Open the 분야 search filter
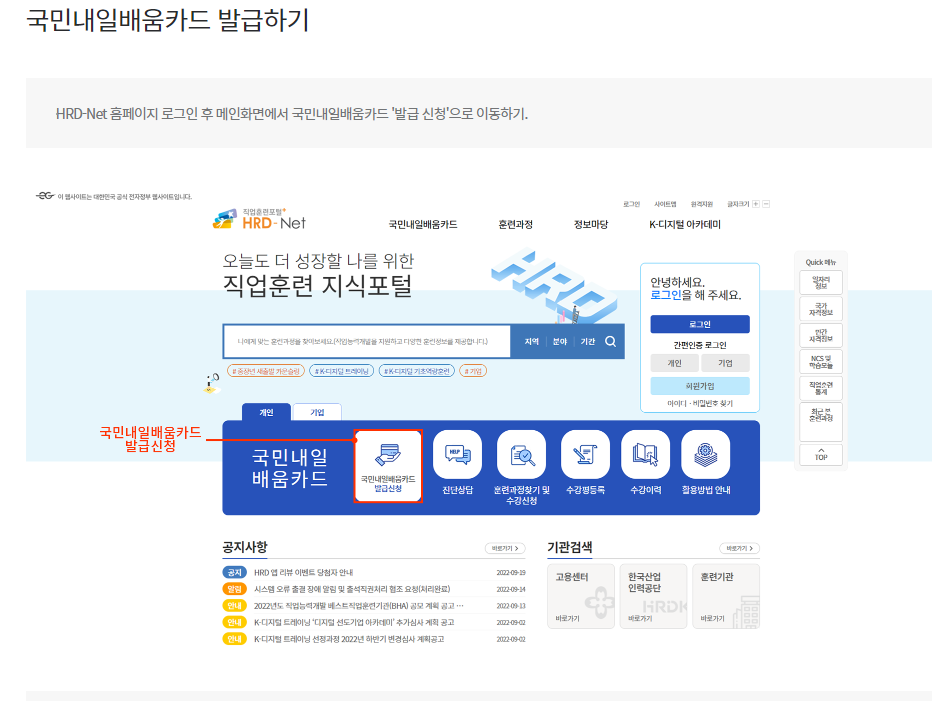Screen dimensions: 932x701 [x=560, y=341]
